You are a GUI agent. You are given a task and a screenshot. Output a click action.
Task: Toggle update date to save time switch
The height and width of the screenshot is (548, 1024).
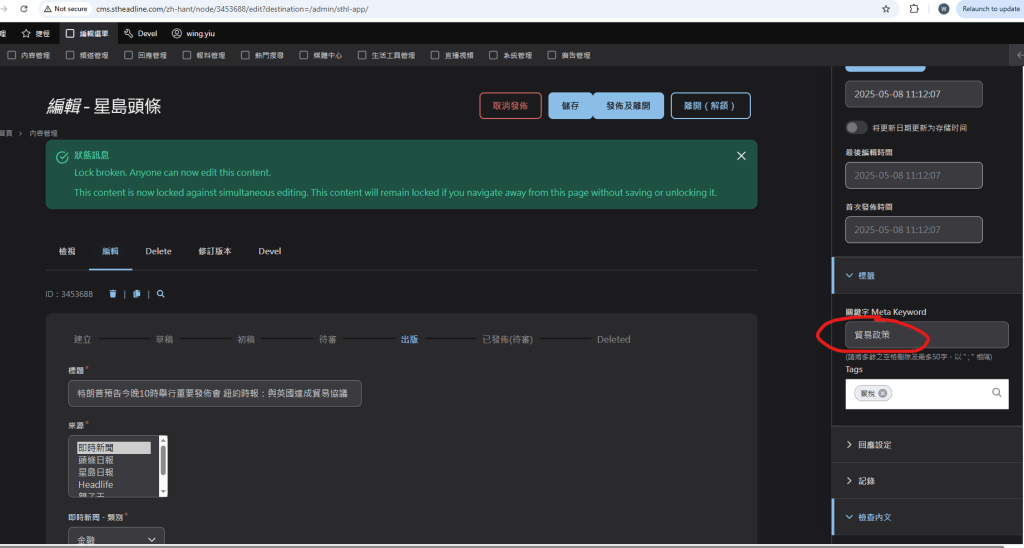click(856, 128)
